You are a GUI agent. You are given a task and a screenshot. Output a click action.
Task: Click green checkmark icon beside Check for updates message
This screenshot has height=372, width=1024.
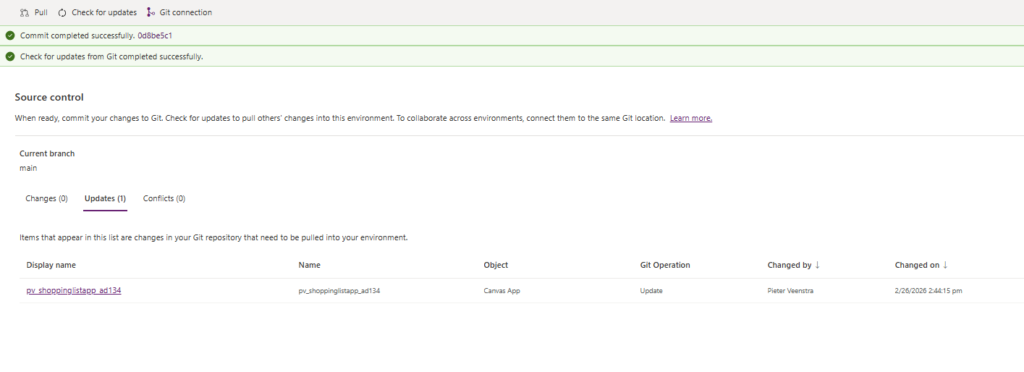(x=10, y=56)
